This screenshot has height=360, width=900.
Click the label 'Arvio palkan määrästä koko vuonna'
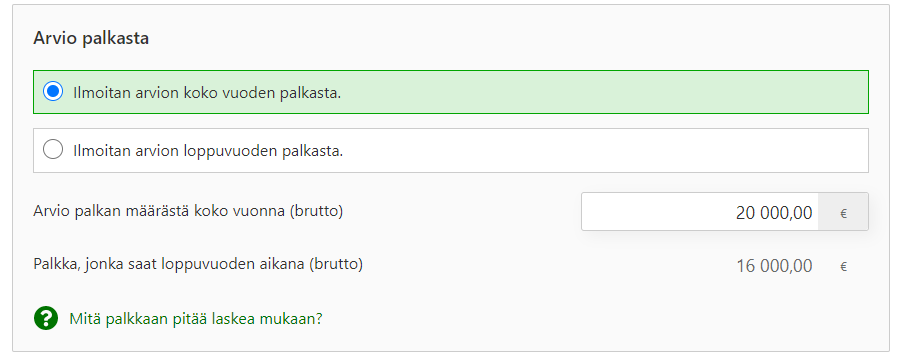(x=160, y=211)
